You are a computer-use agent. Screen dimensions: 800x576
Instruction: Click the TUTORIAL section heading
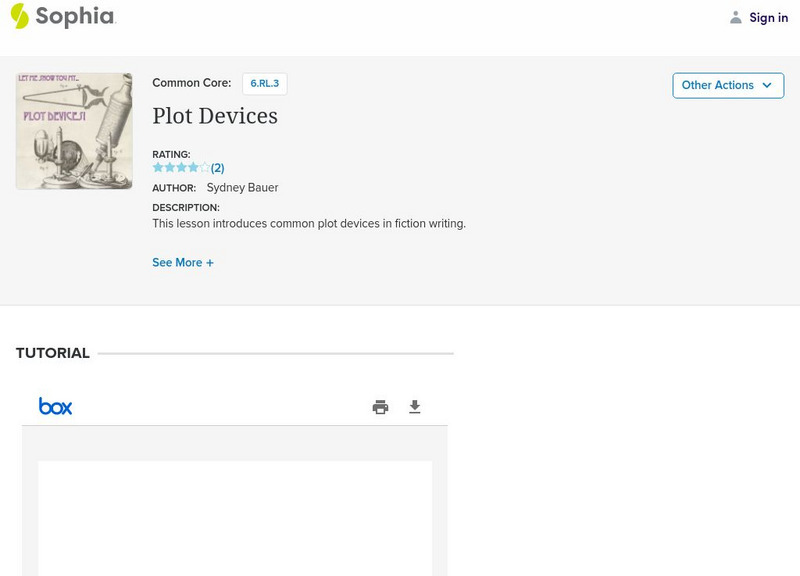(53, 353)
